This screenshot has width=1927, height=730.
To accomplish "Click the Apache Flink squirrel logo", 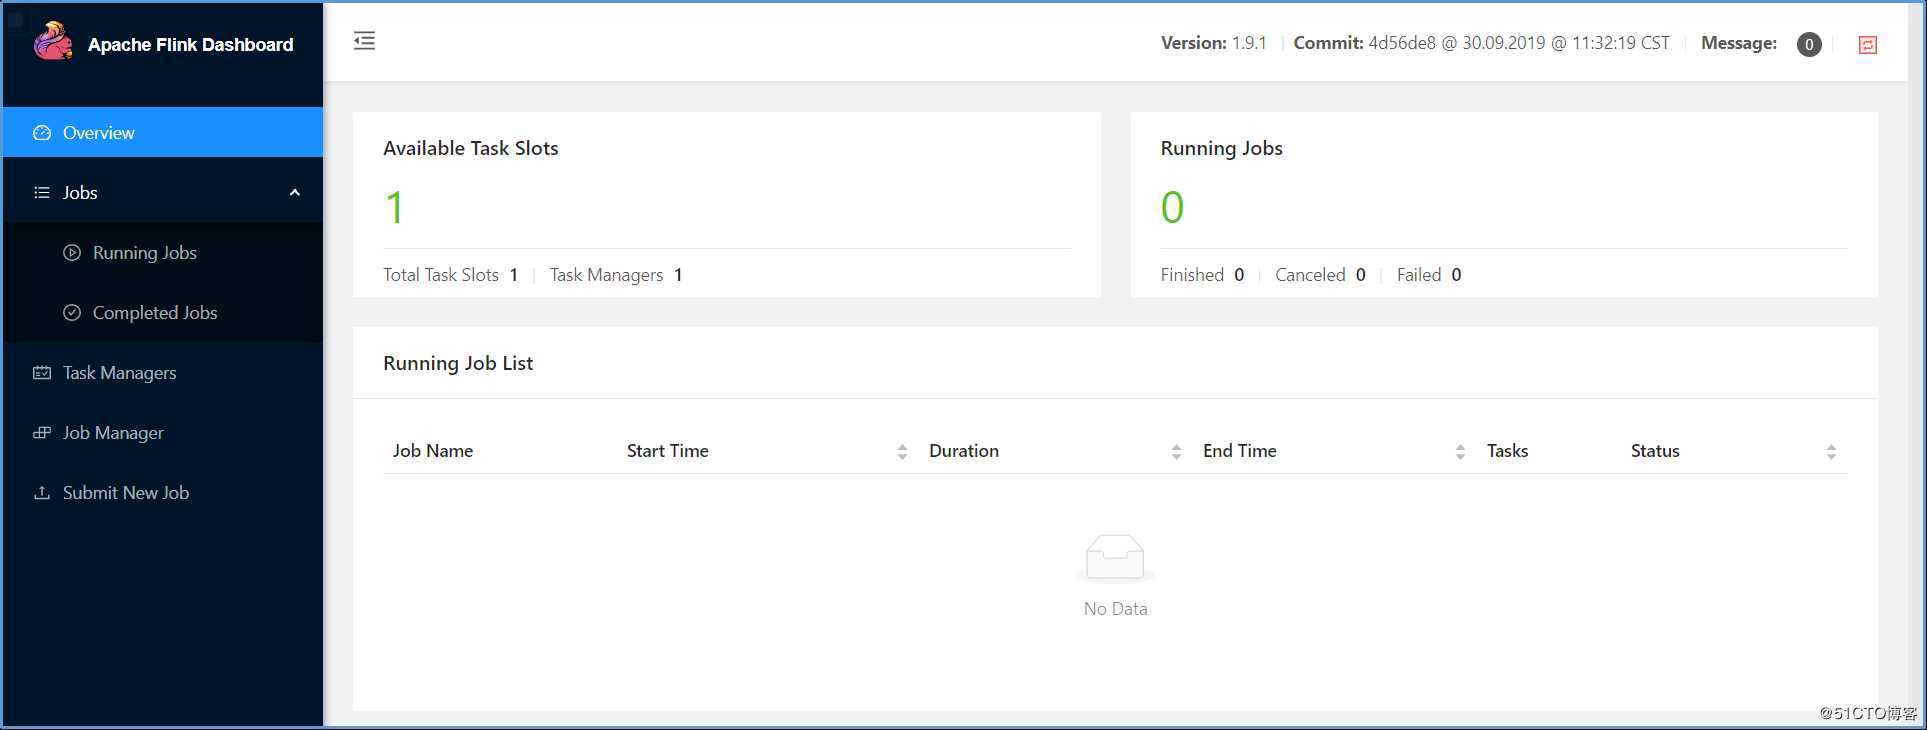I will [x=53, y=42].
